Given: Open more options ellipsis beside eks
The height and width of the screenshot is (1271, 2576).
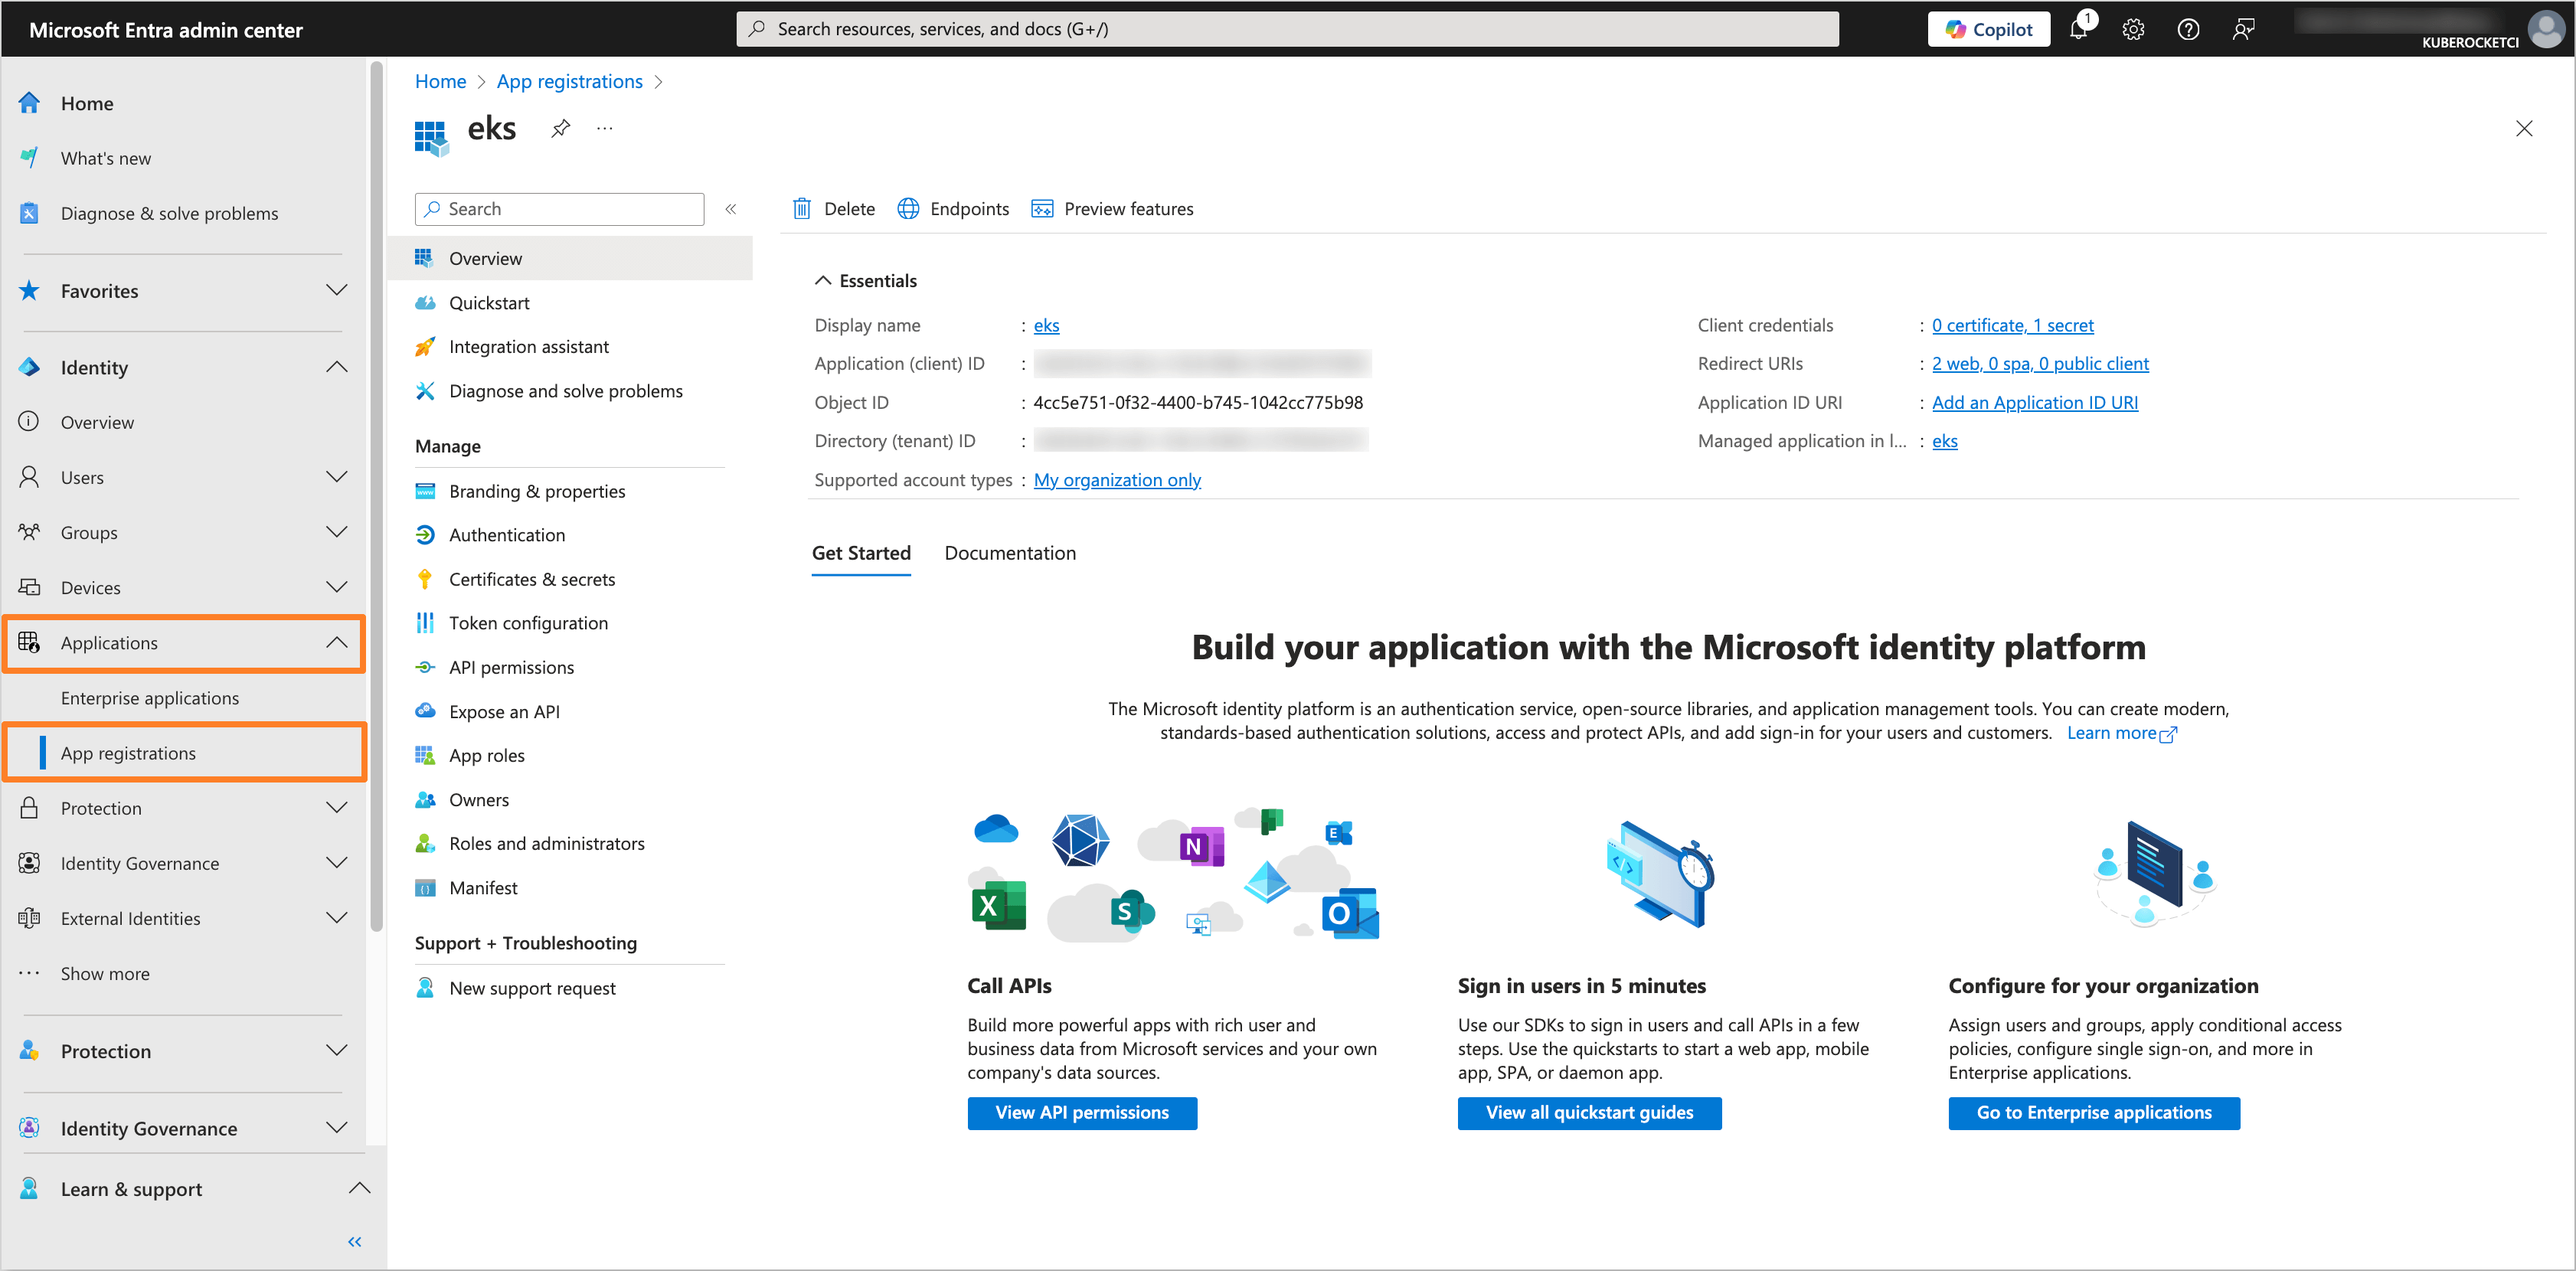Looking at the screenshot, I should tap(604, 128).
